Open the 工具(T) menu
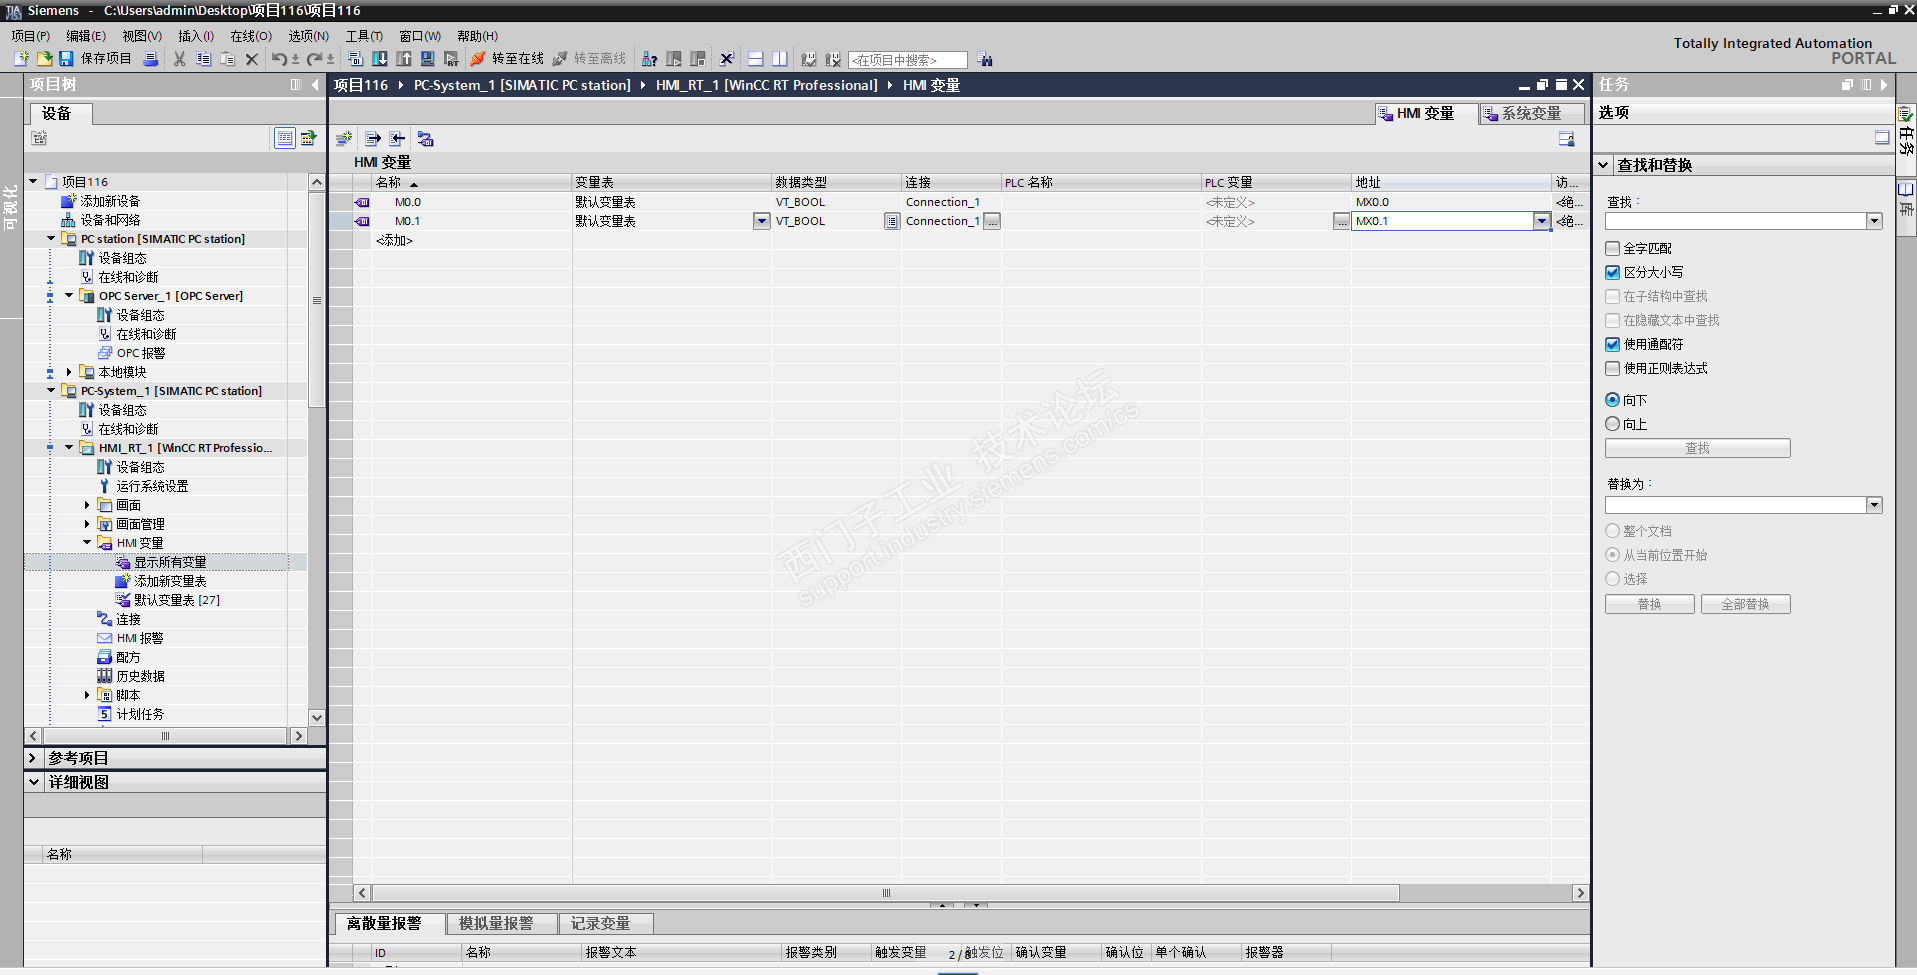 [x=364, y=36]
